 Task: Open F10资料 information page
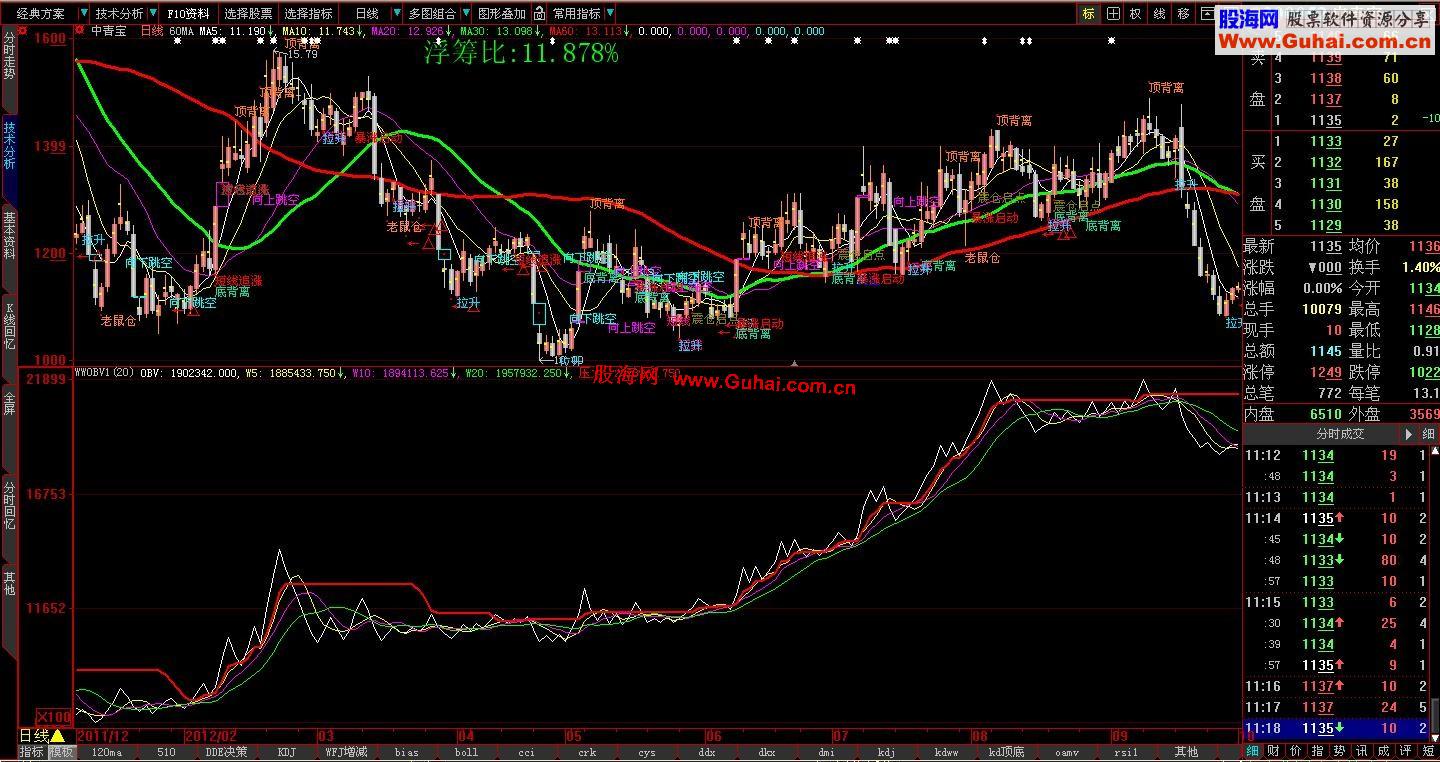(x=189, y=14)
